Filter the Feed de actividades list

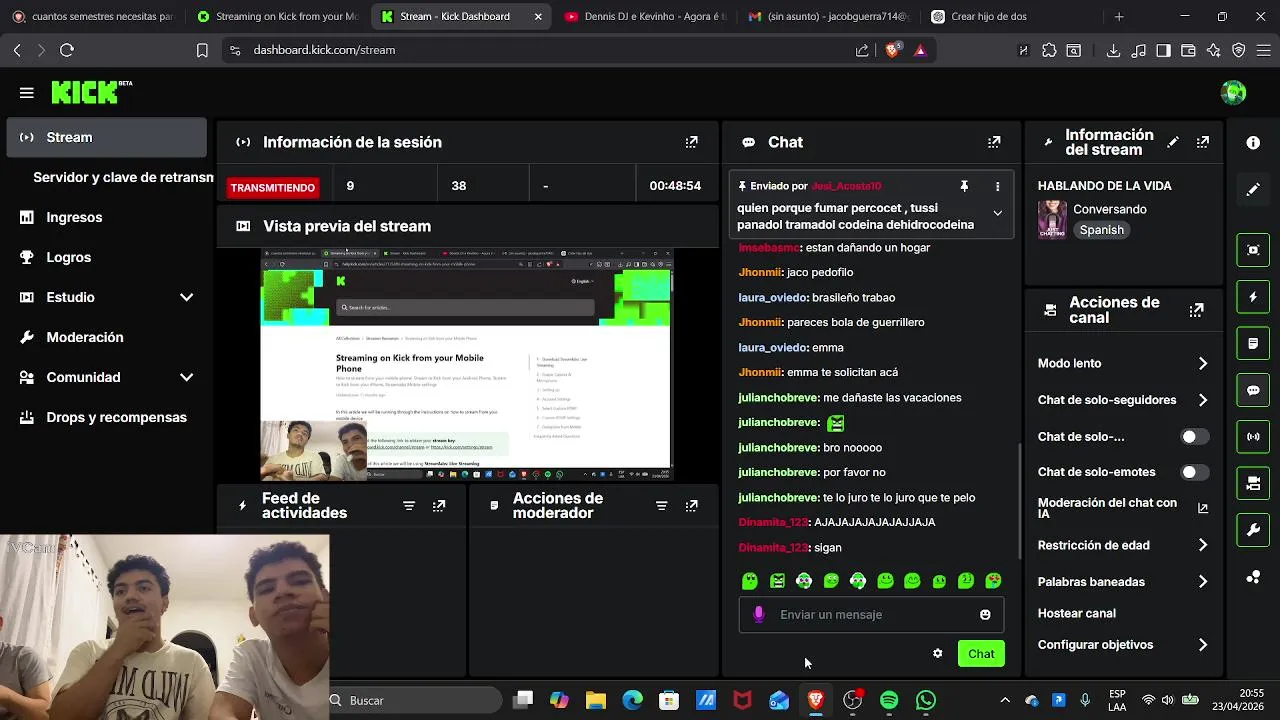coord(408,506)
